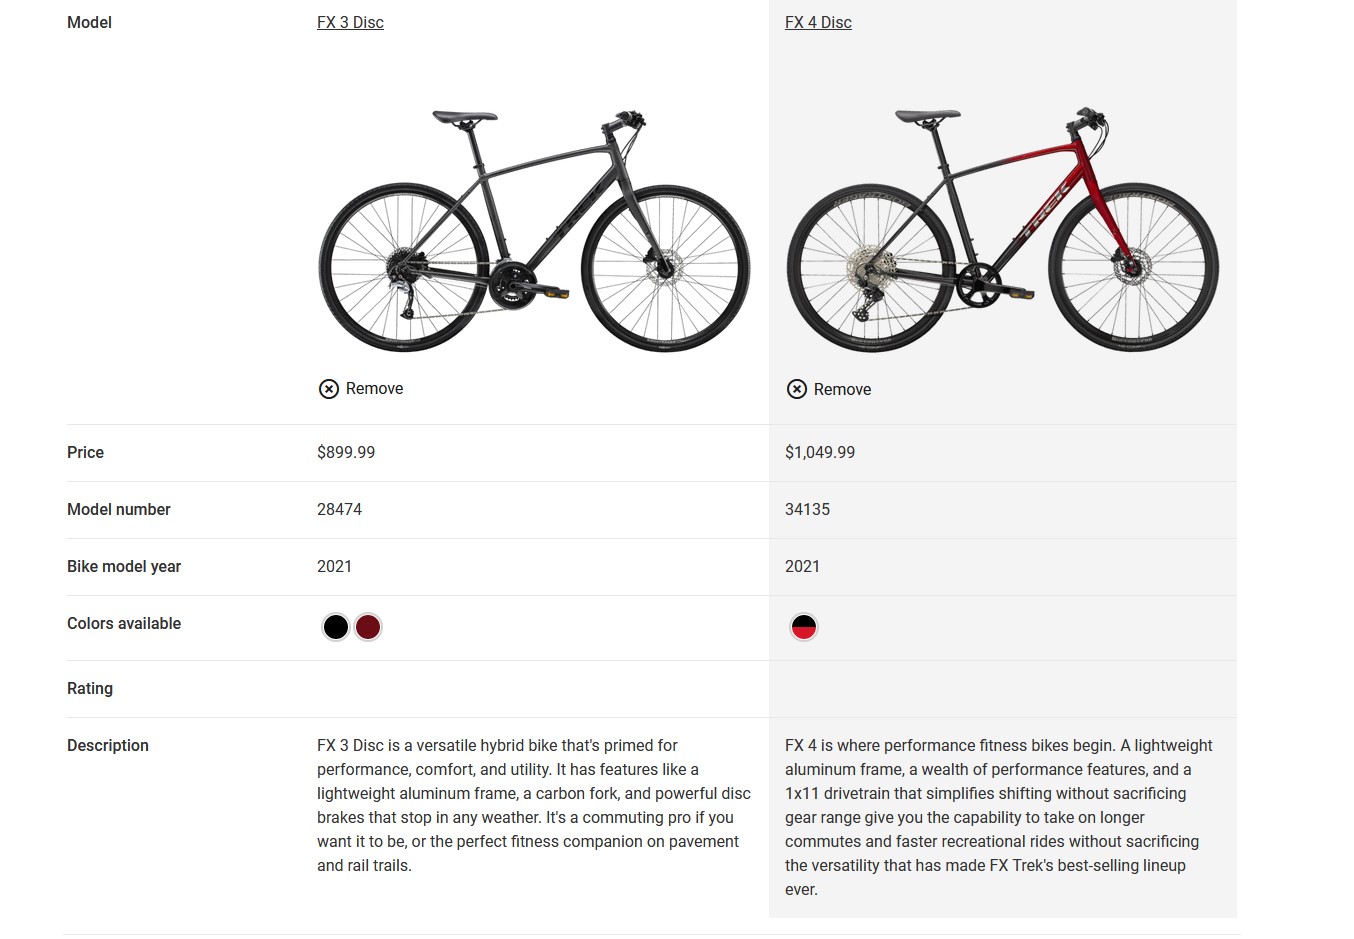Click the gray FX 3 Disc bike image
This screenshot has height=939, width=1354.
pos(534,229)
